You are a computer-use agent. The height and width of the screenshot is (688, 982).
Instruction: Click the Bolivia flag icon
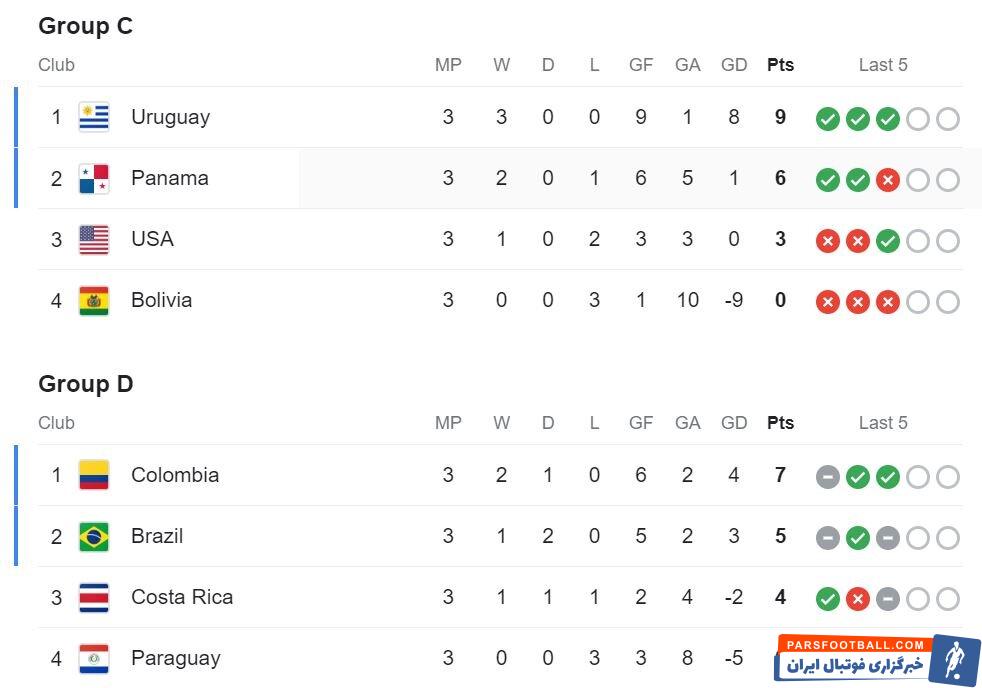pyautogui.click(x=94, y=301)
